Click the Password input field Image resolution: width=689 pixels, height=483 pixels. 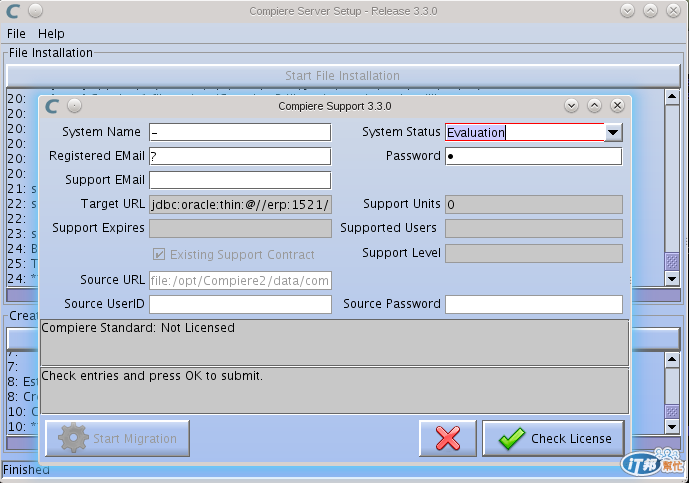534,156
